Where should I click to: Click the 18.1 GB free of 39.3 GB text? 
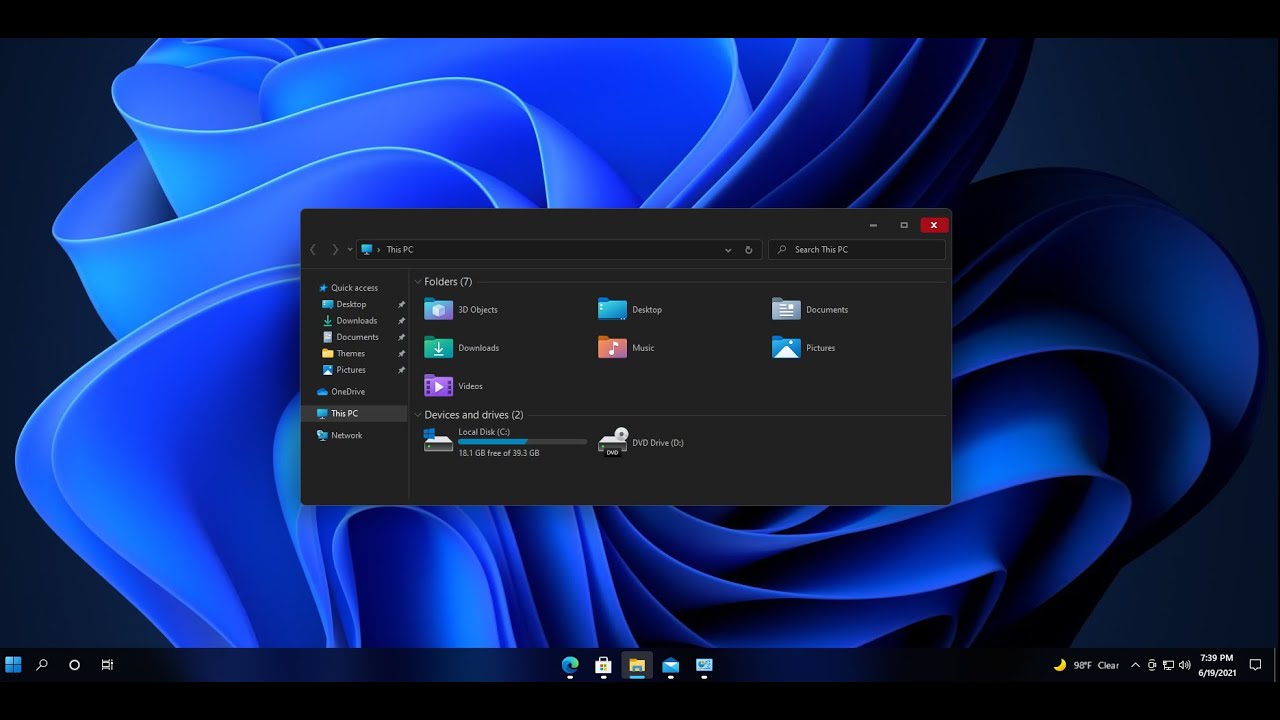(x=498, y=453)
